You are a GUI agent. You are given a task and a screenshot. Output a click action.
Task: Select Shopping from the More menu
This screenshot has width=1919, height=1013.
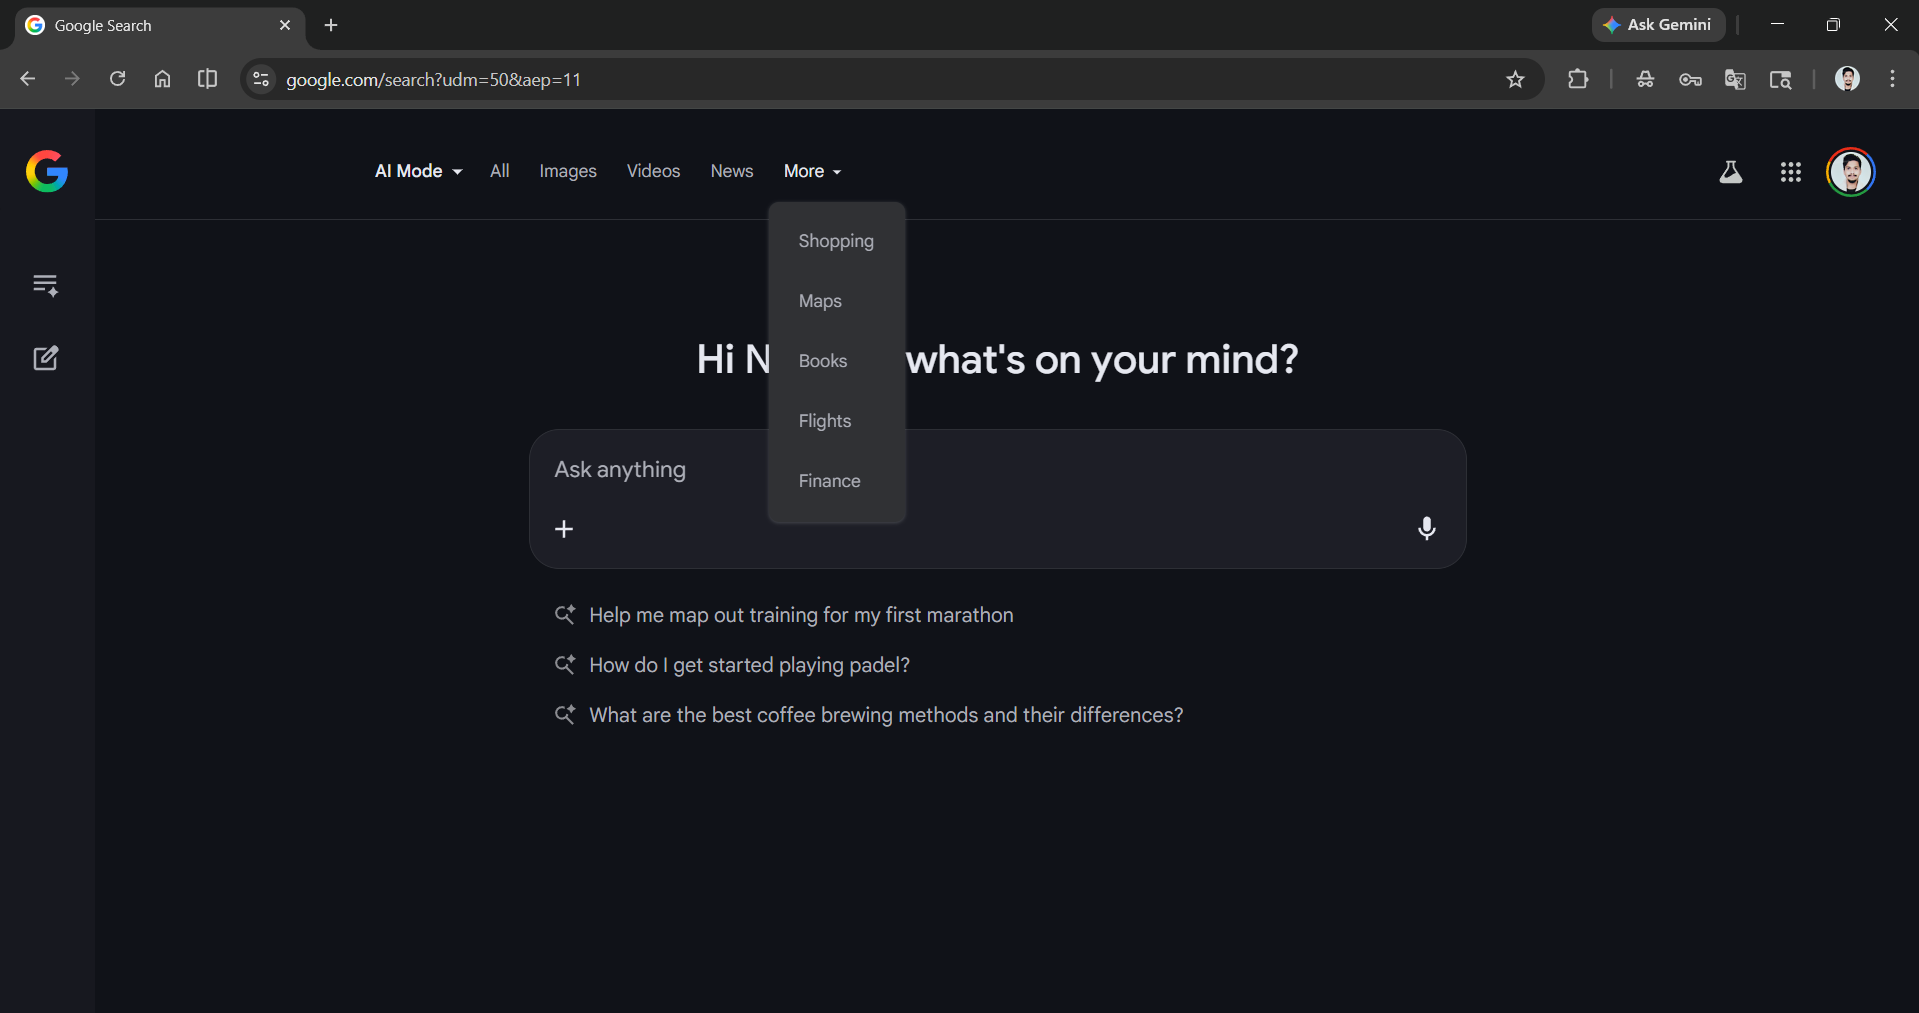pos(837,241)
